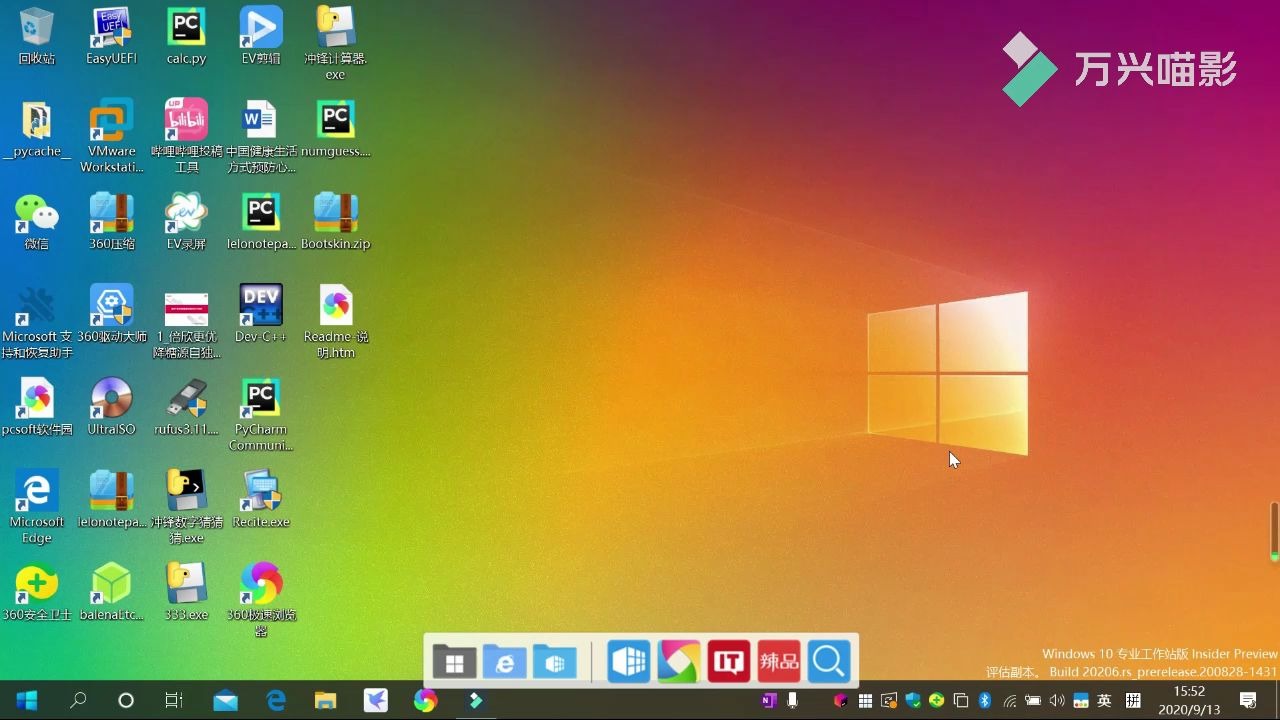This screenshot has height=720, width=1280.
Task: Select the EasyUEFI desktop shortcut
Action: (x=111, y=36)
